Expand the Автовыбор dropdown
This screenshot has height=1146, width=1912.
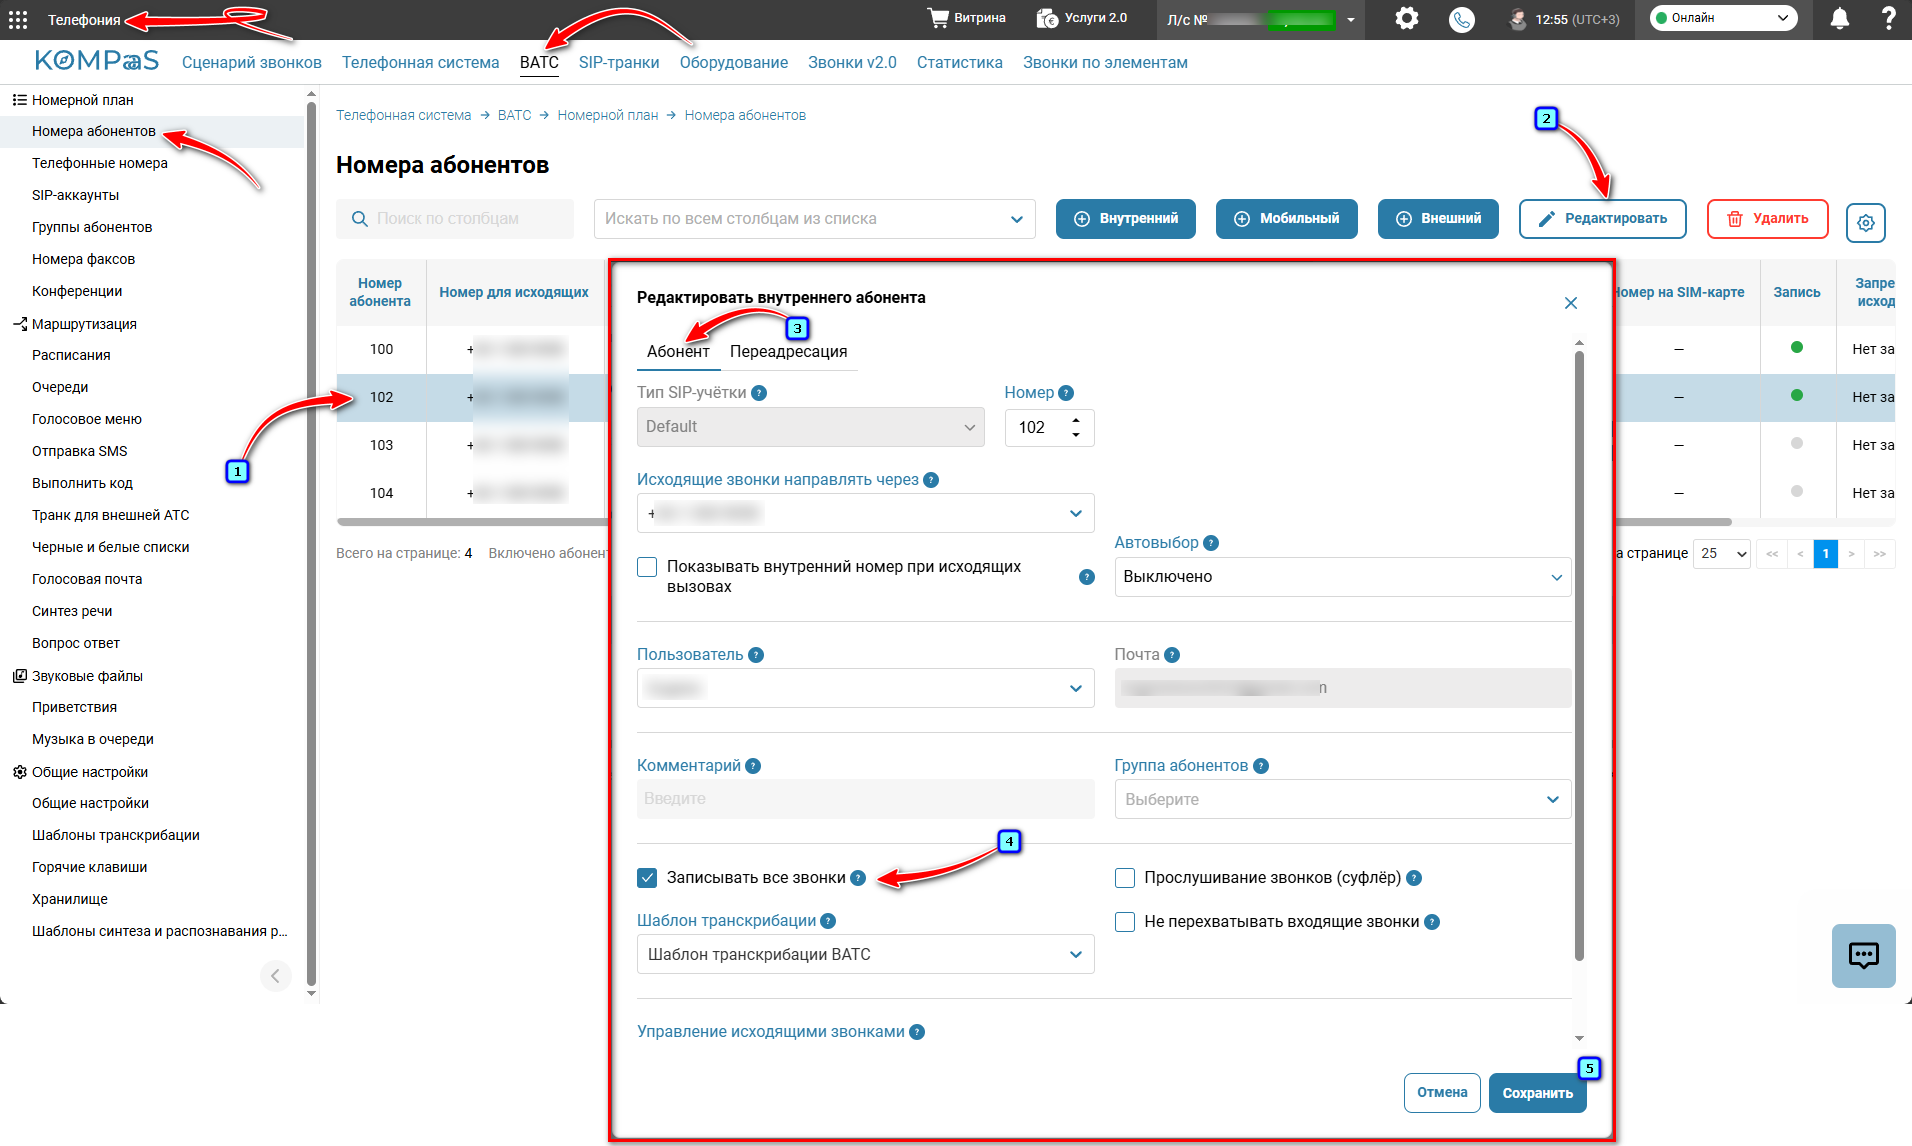[x=1342, y=577]
